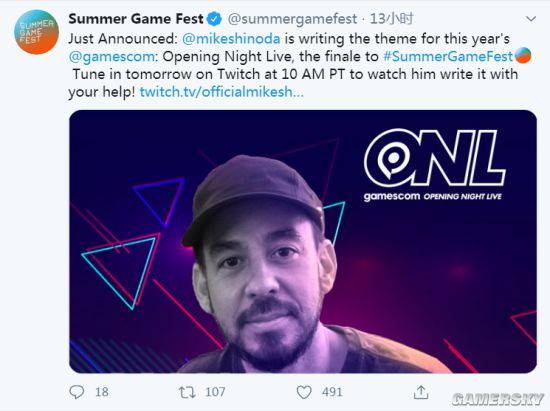Open the tweet's attached image

click(303, 241)
